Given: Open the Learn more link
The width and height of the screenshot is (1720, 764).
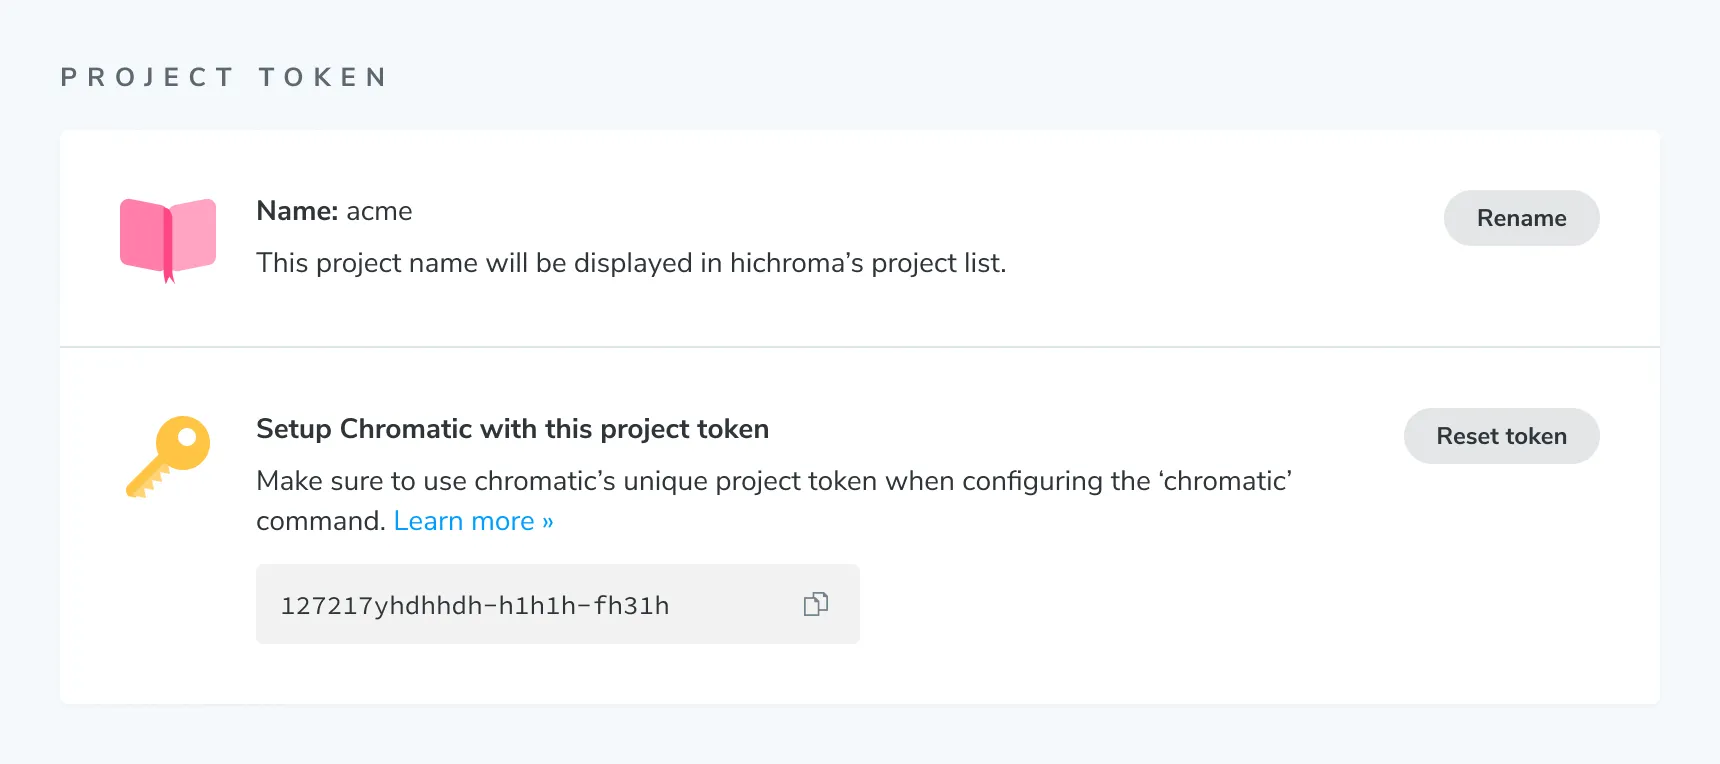Looking at the screenshot, I should [462, 521].
